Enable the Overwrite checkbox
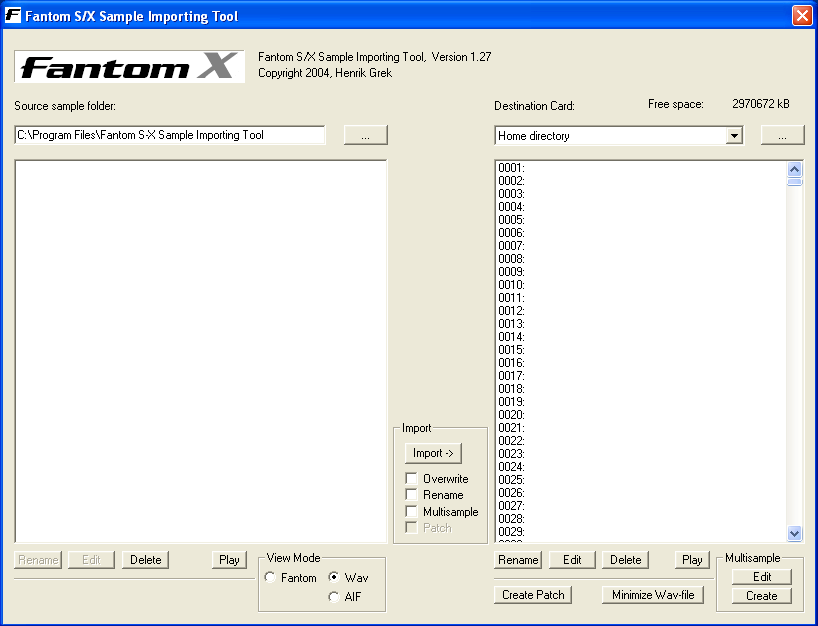The height and width of the screenshot is (626, 818). [x=411, y=479]
